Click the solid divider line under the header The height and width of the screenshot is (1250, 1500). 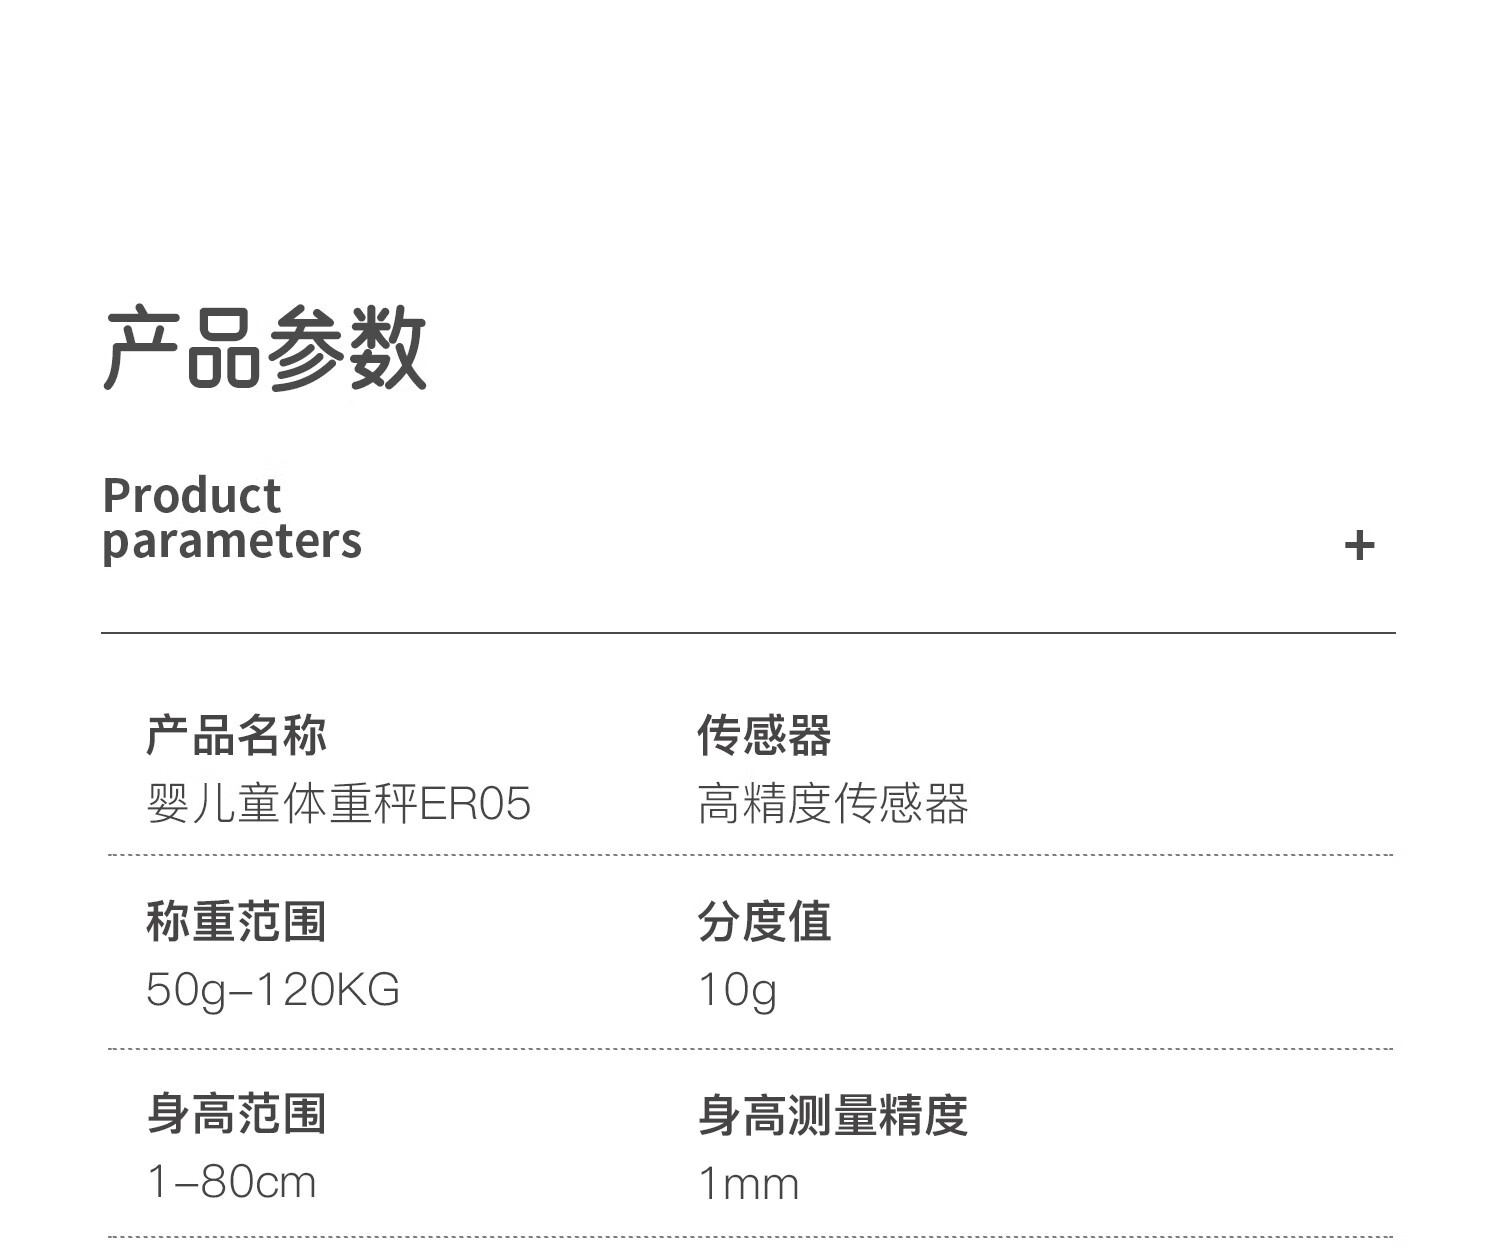click(x=748, y=633)
